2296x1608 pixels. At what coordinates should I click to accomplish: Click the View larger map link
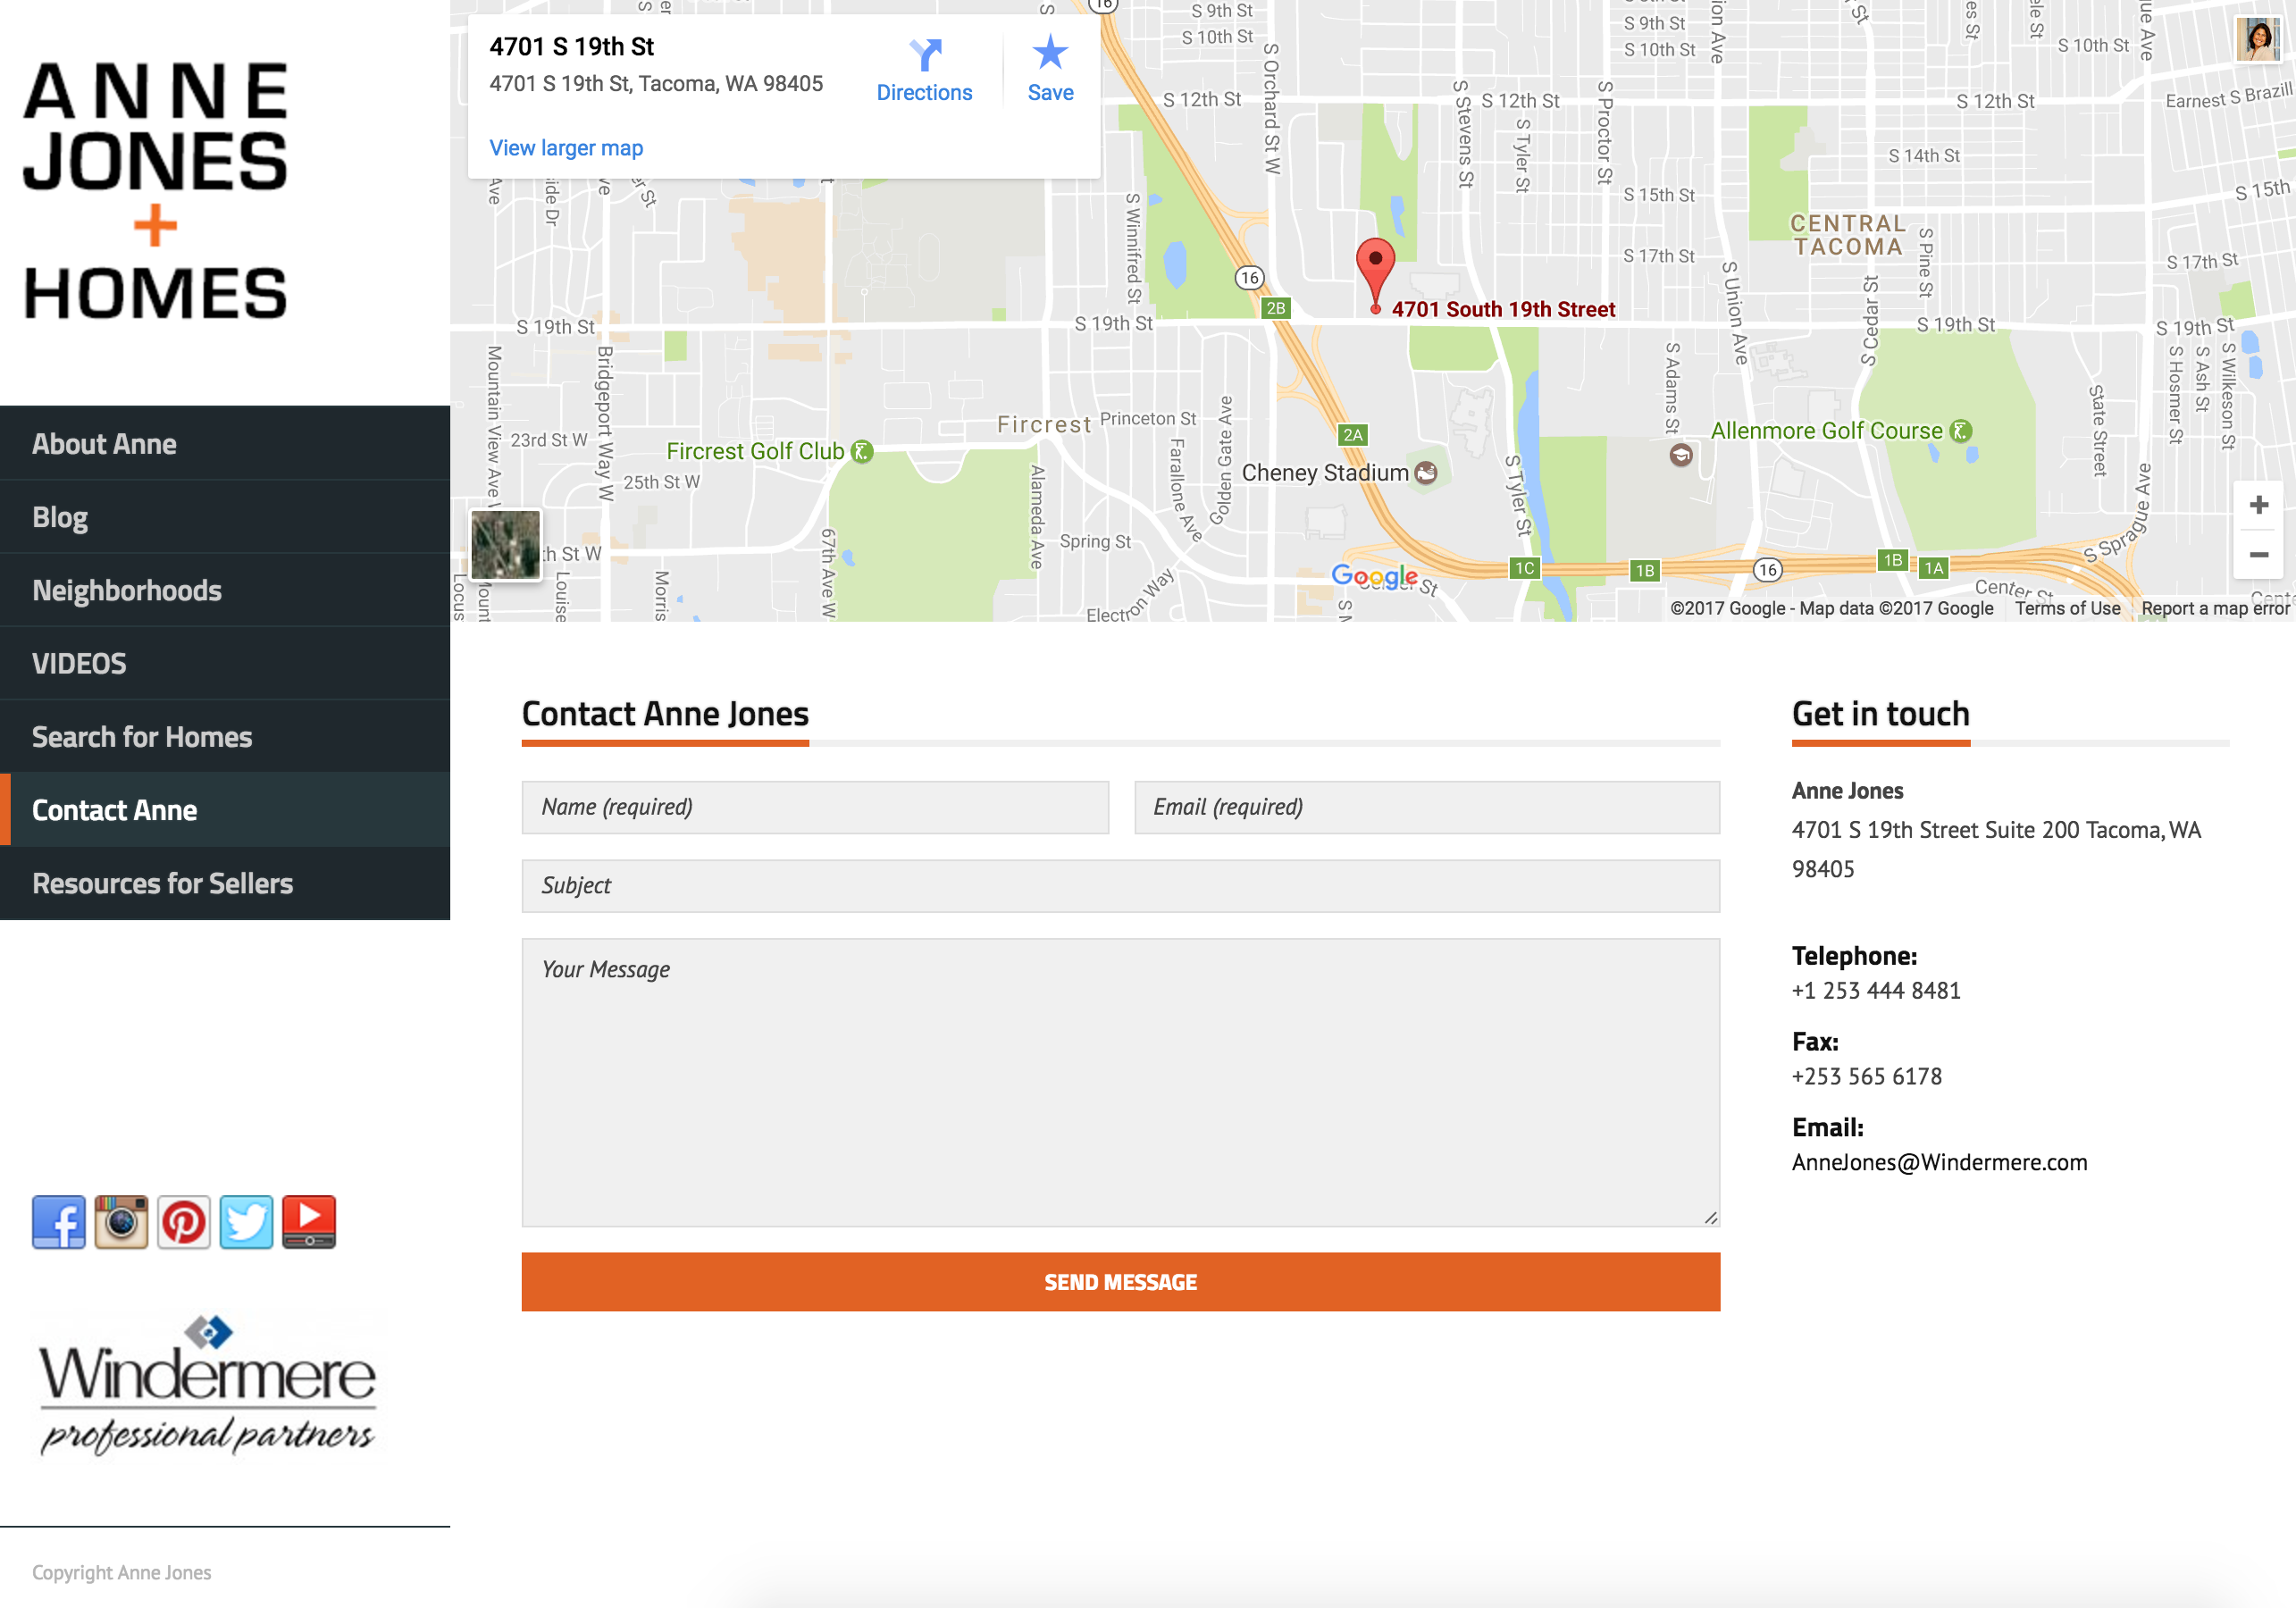point(566,148)
